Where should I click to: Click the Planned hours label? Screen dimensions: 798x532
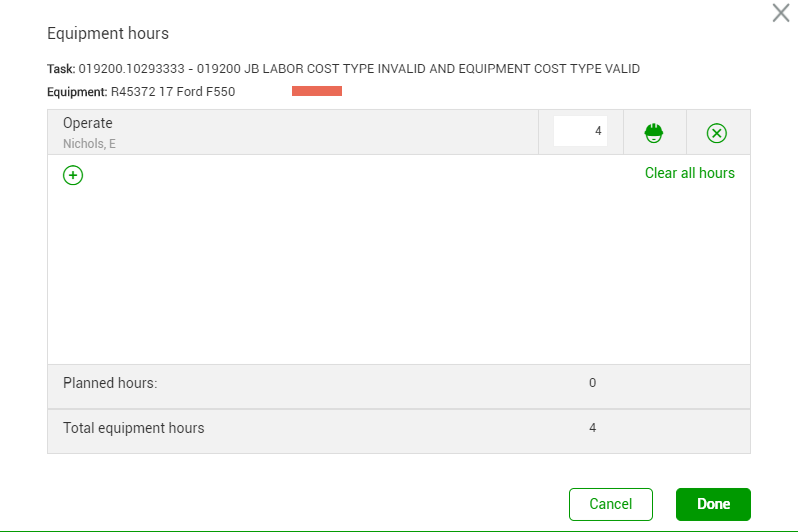[x=110, y=383]
